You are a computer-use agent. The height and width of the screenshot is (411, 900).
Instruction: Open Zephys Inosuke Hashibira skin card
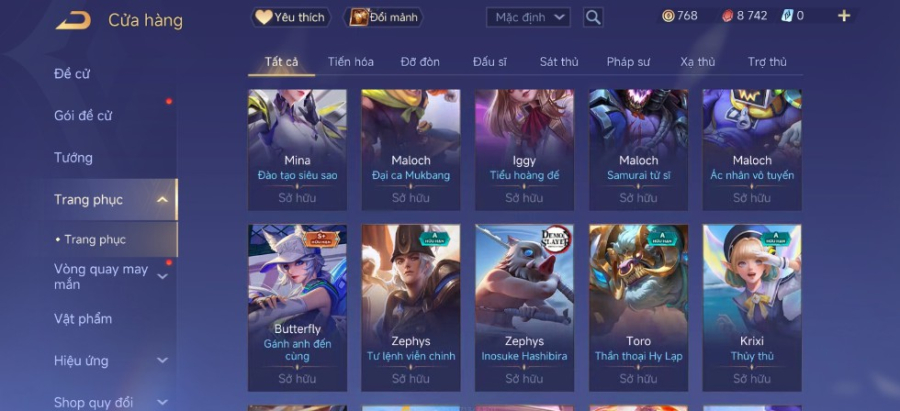tap(524, 308)
